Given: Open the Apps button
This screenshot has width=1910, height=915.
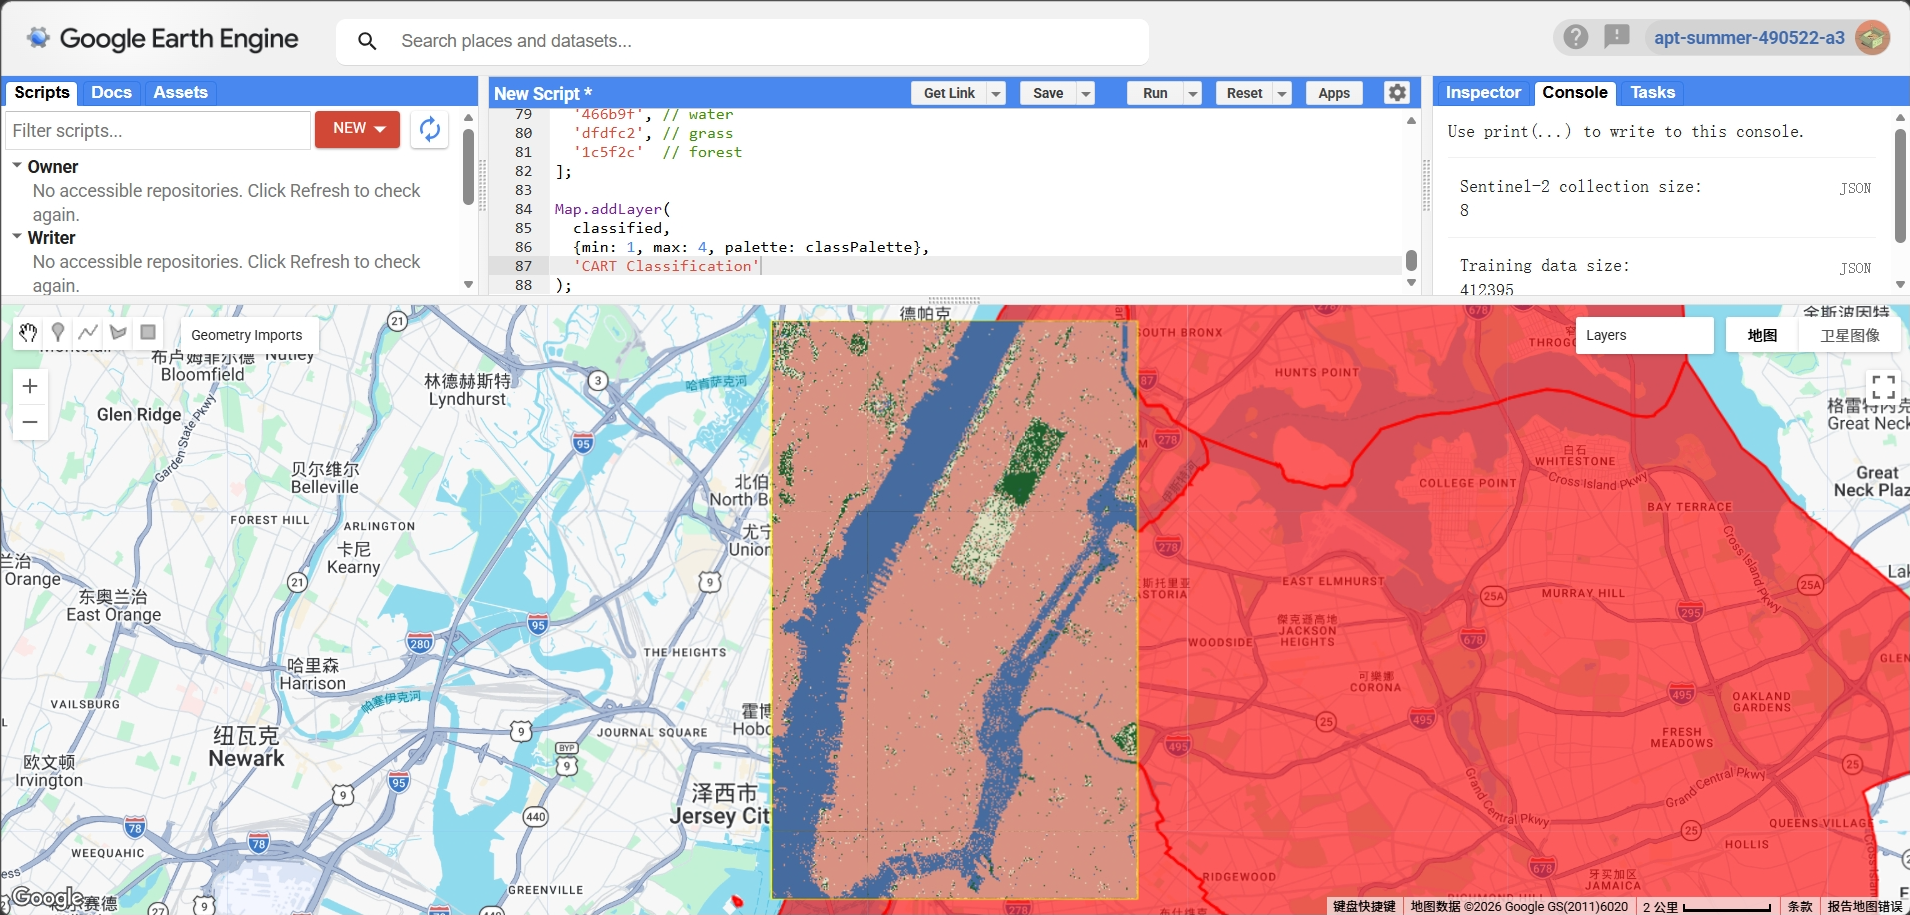Looking at the screenshot, I should [1334, 93].
